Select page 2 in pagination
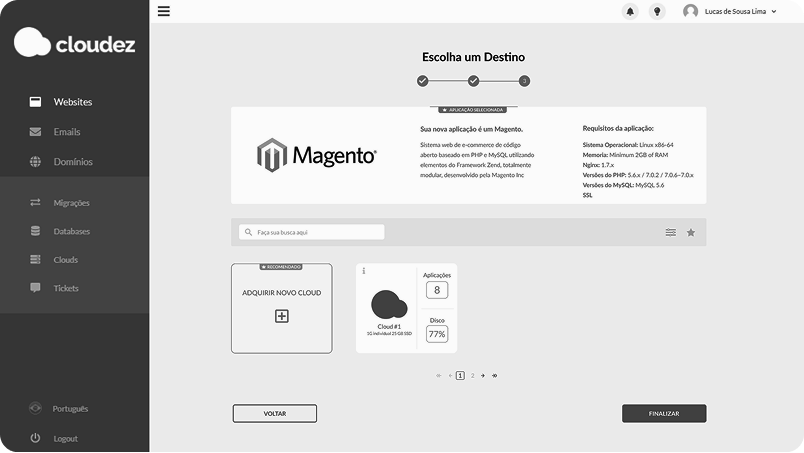 pos(472,376)
